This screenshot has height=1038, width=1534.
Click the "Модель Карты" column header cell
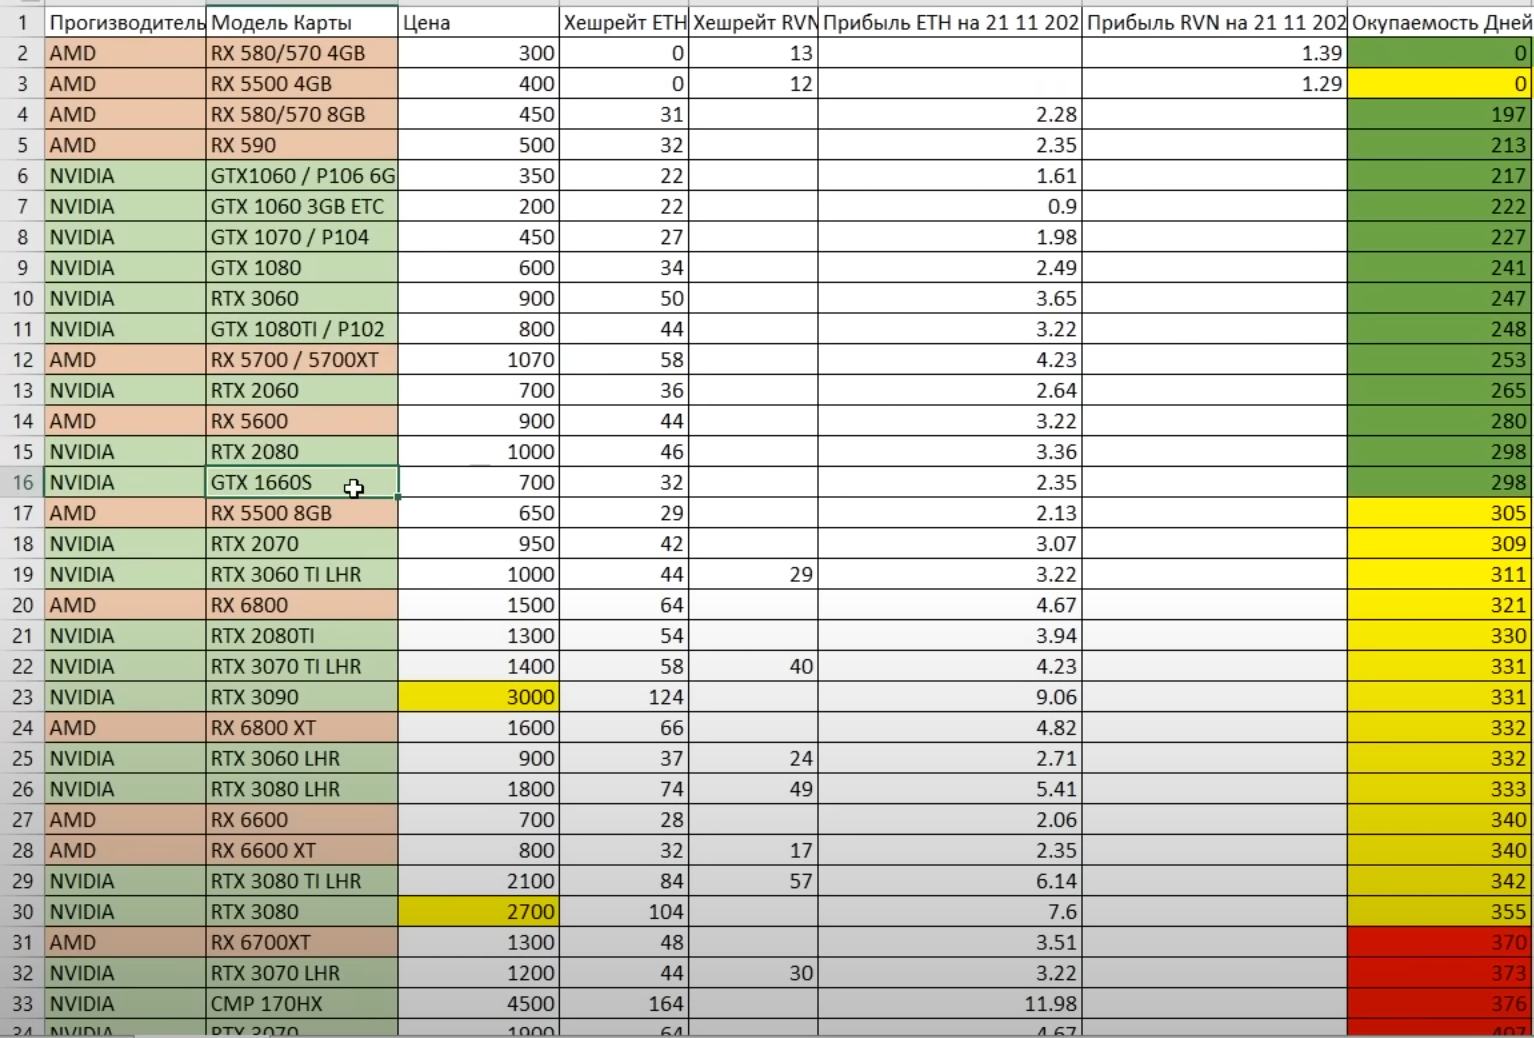coord(302,22)
